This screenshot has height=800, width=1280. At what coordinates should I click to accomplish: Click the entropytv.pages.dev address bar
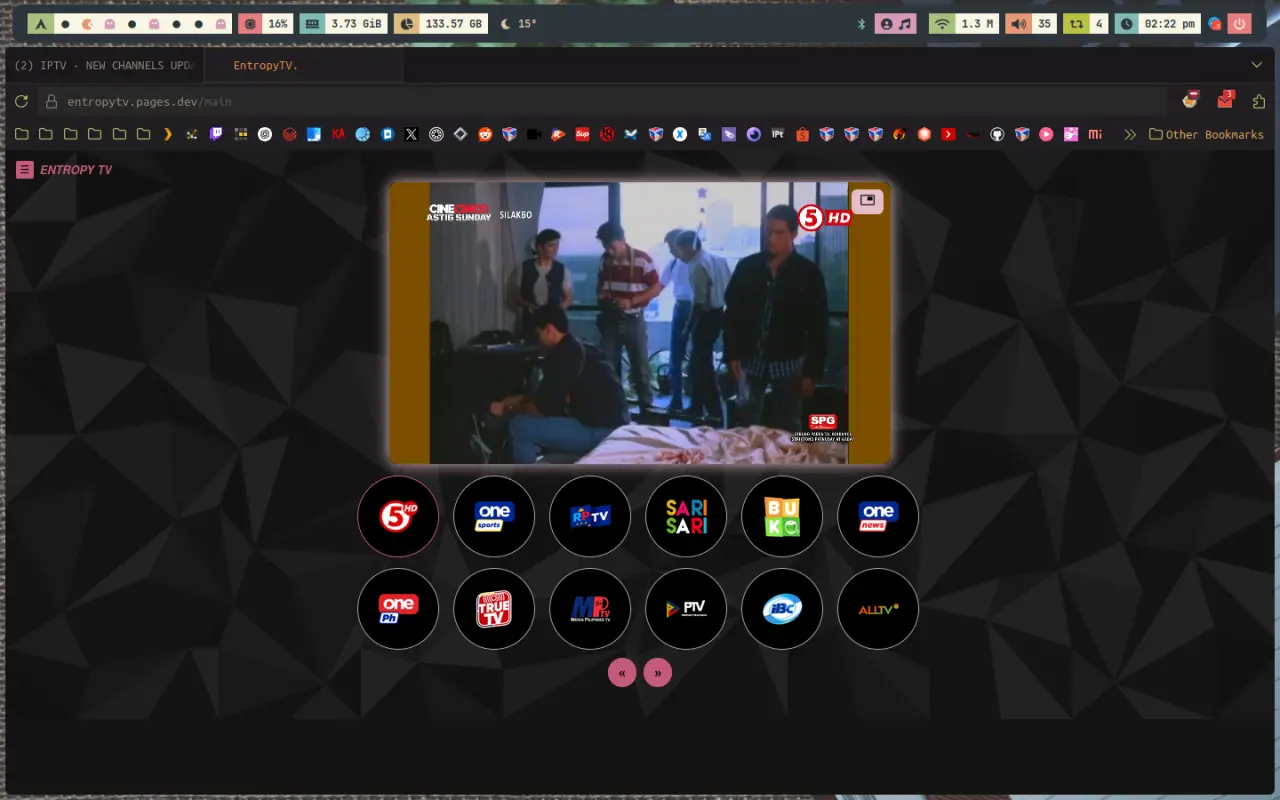point(603,101)
